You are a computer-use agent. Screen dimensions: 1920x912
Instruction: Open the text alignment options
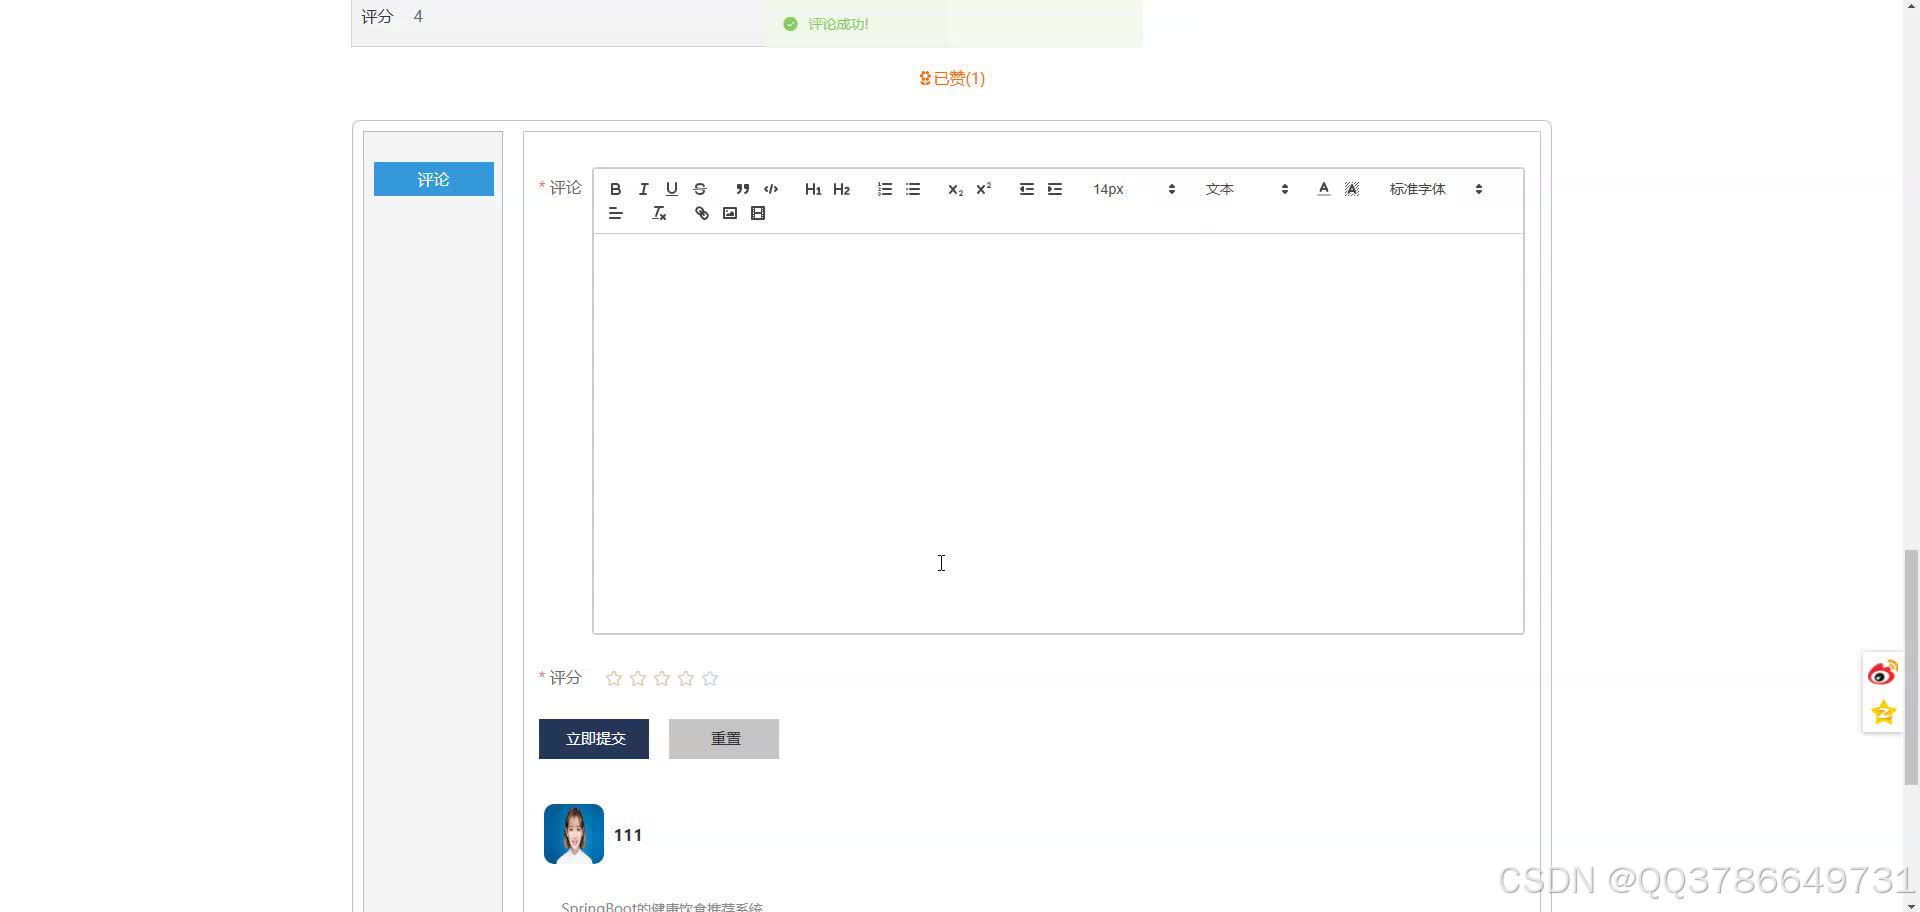pos(616,213)
